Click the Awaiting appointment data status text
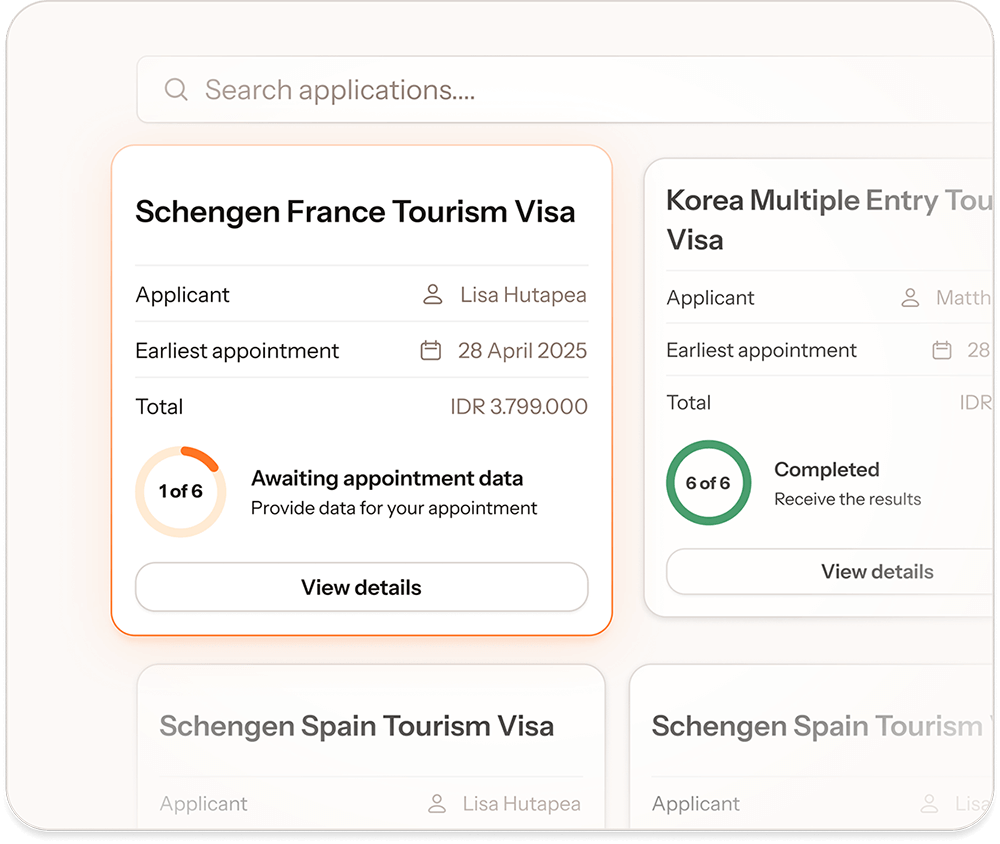 387,479
